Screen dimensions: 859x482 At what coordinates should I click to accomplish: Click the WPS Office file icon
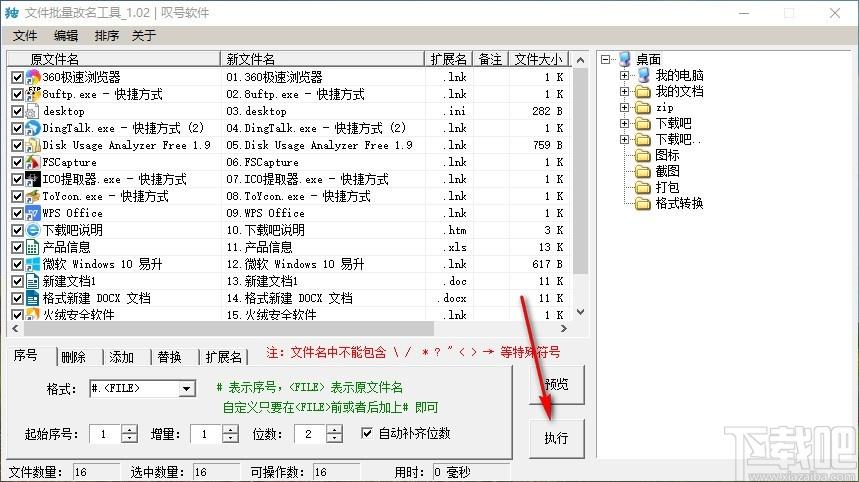(x=33, y=213)
